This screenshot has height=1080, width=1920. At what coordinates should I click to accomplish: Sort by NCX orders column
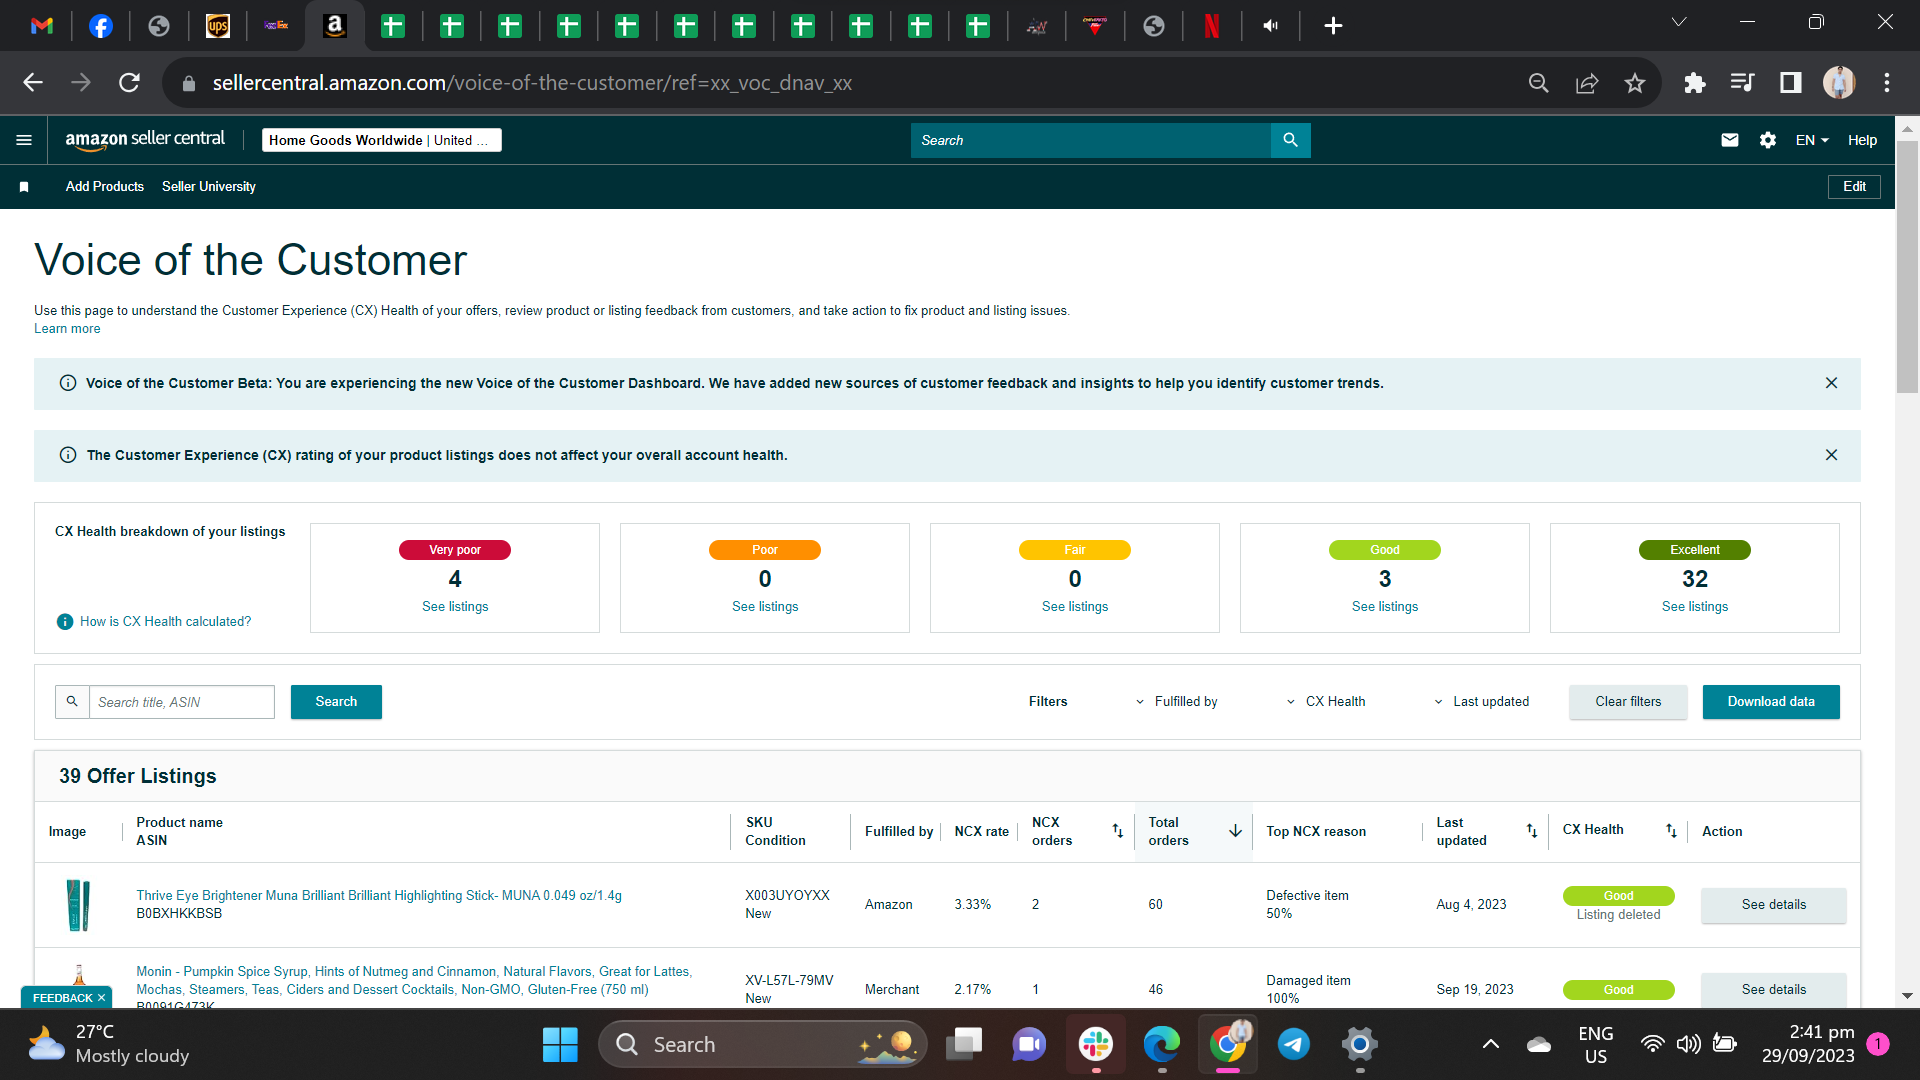pos(1117,831)
